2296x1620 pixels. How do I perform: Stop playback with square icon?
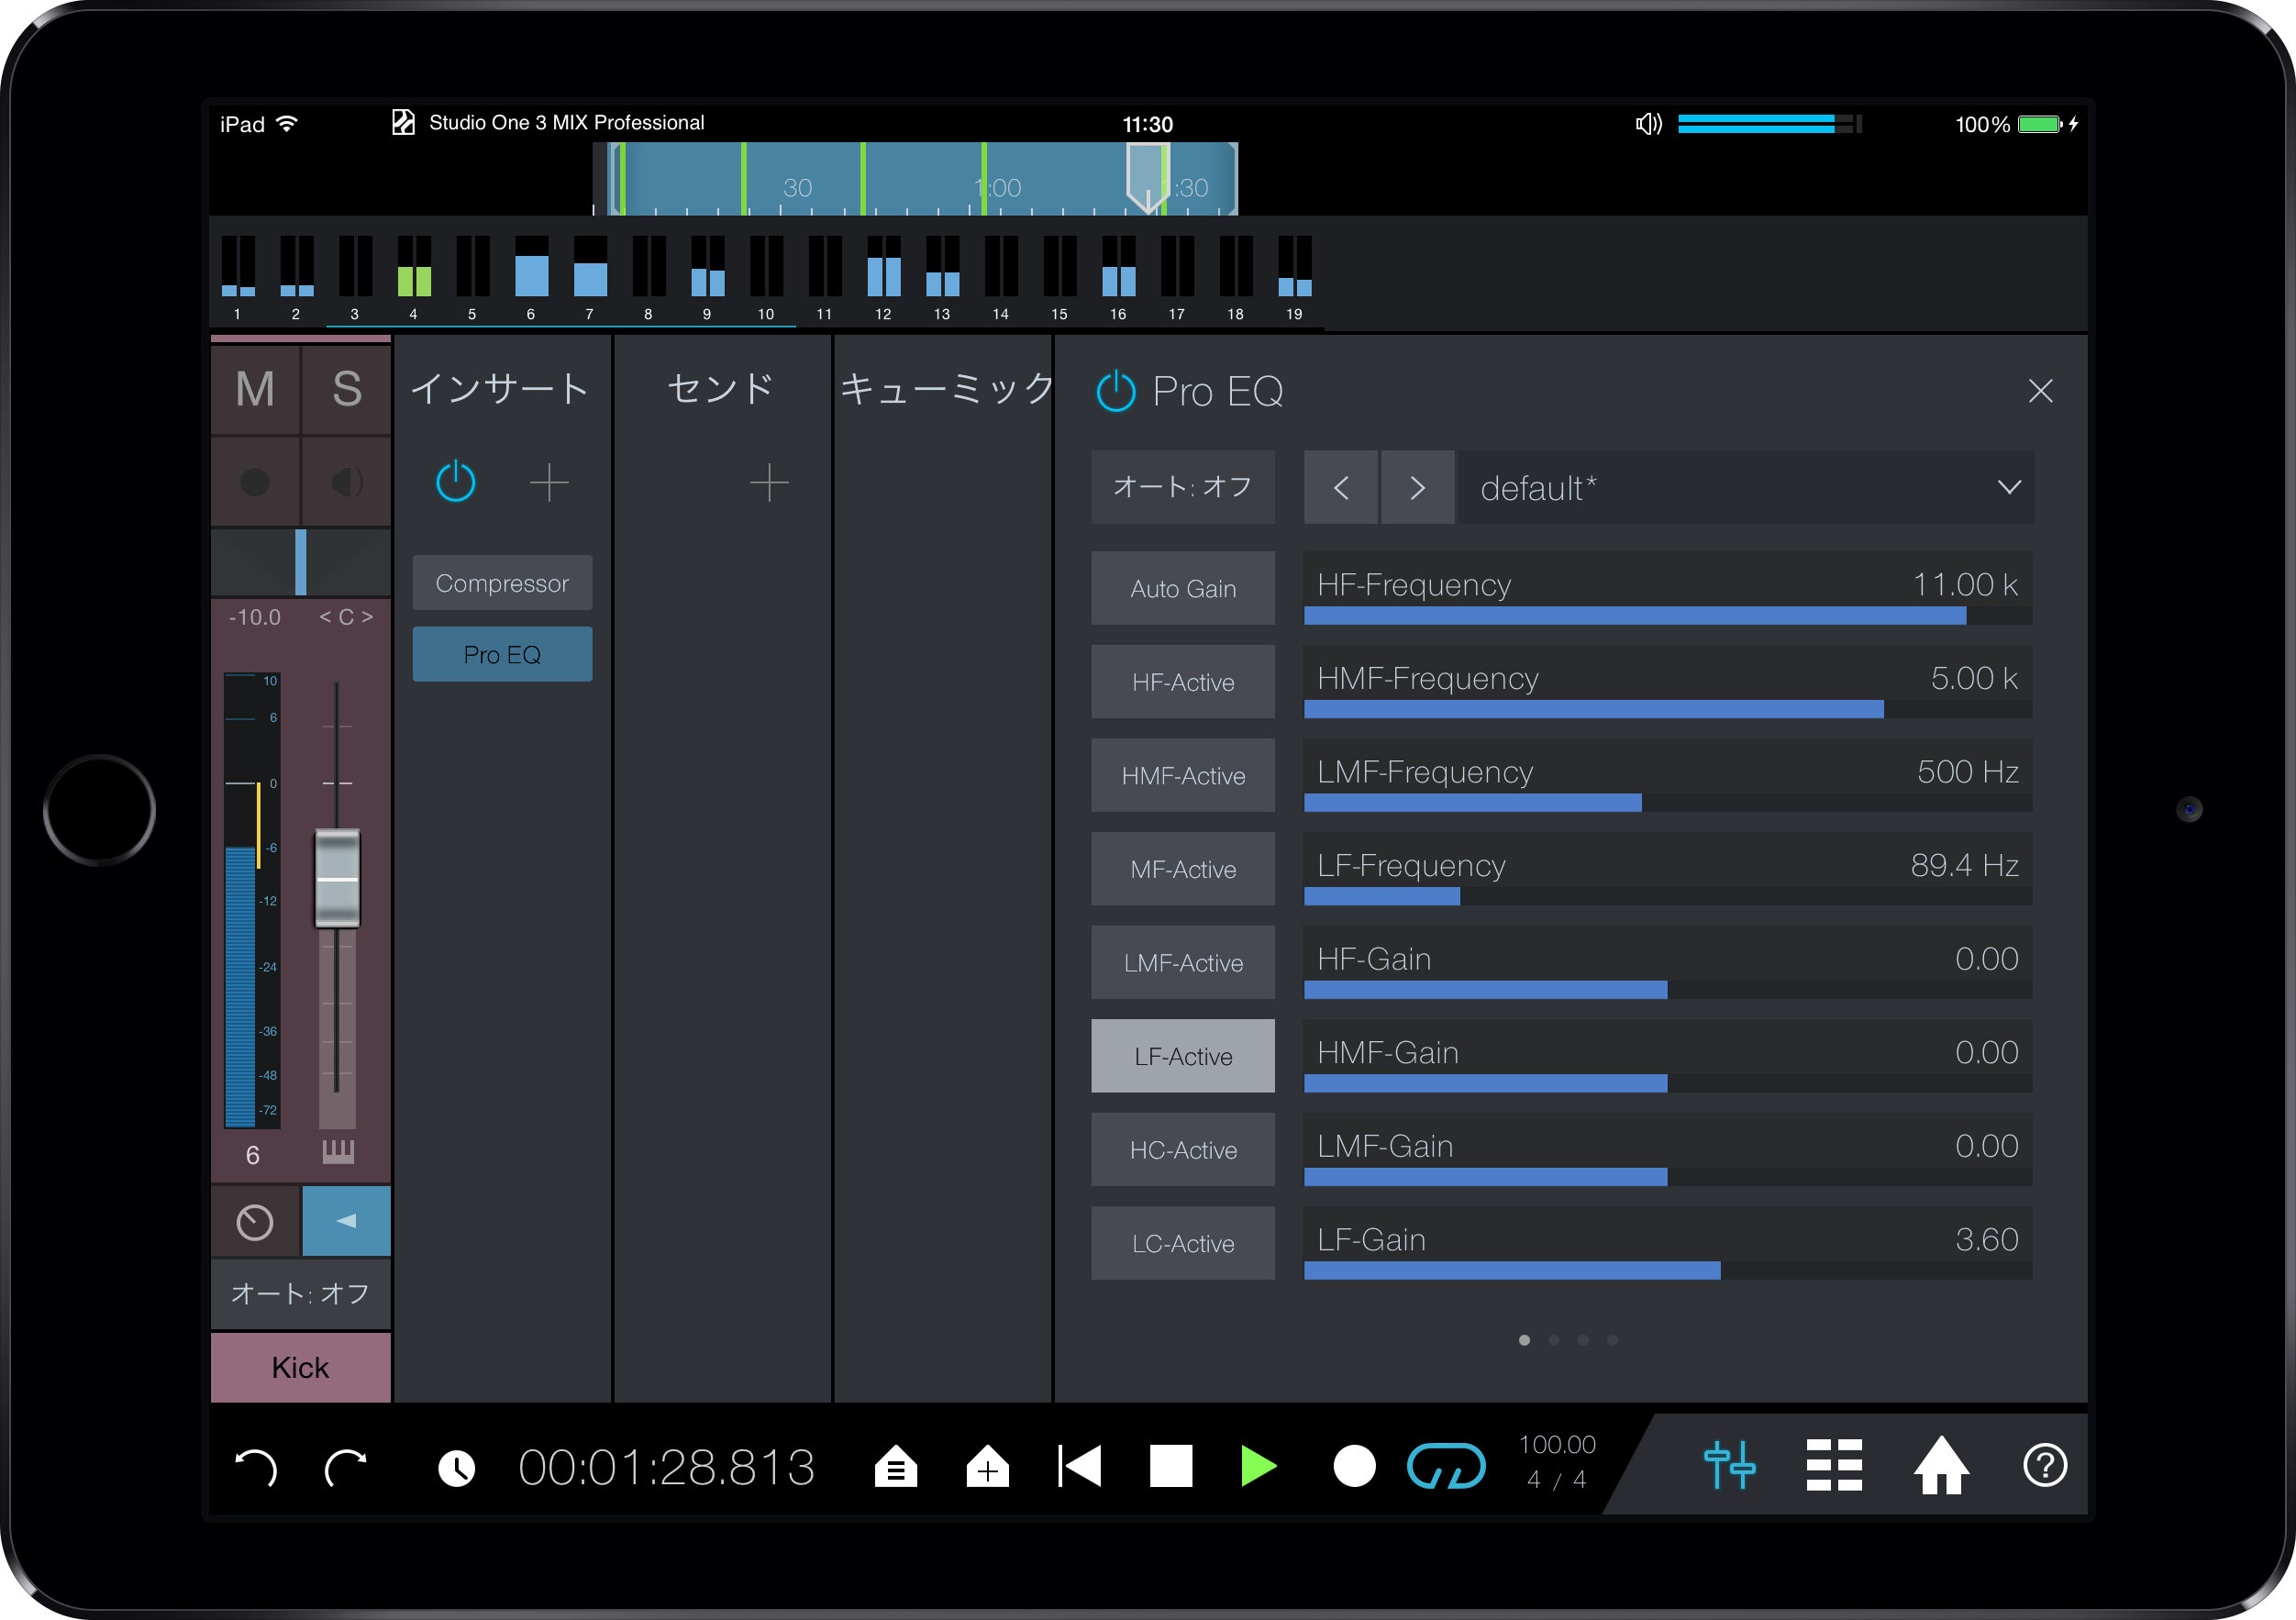(x=1170, y=1466)
